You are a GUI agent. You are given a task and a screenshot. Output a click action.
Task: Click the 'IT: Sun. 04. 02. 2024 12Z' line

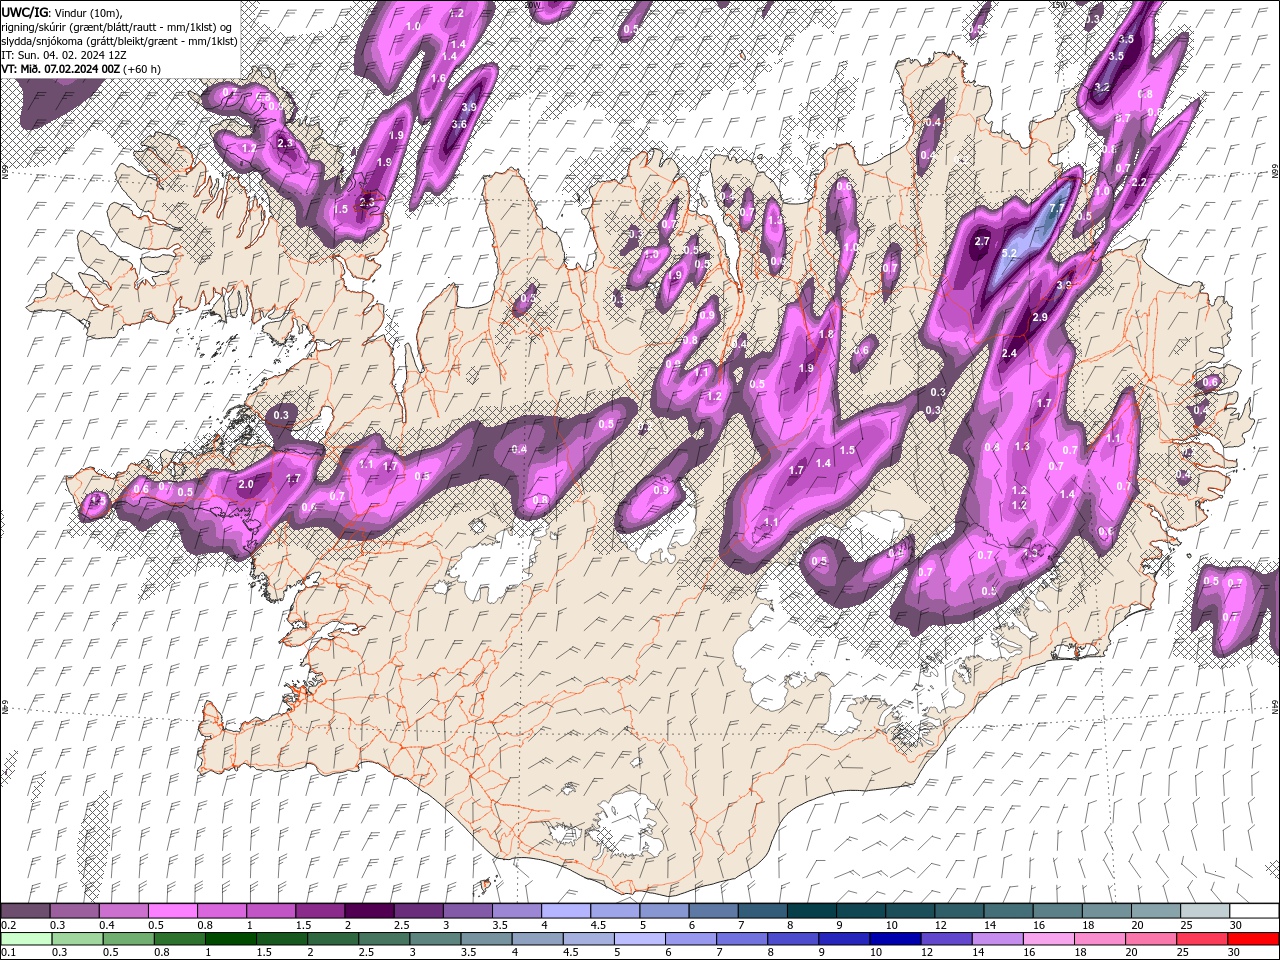point(65,55)
